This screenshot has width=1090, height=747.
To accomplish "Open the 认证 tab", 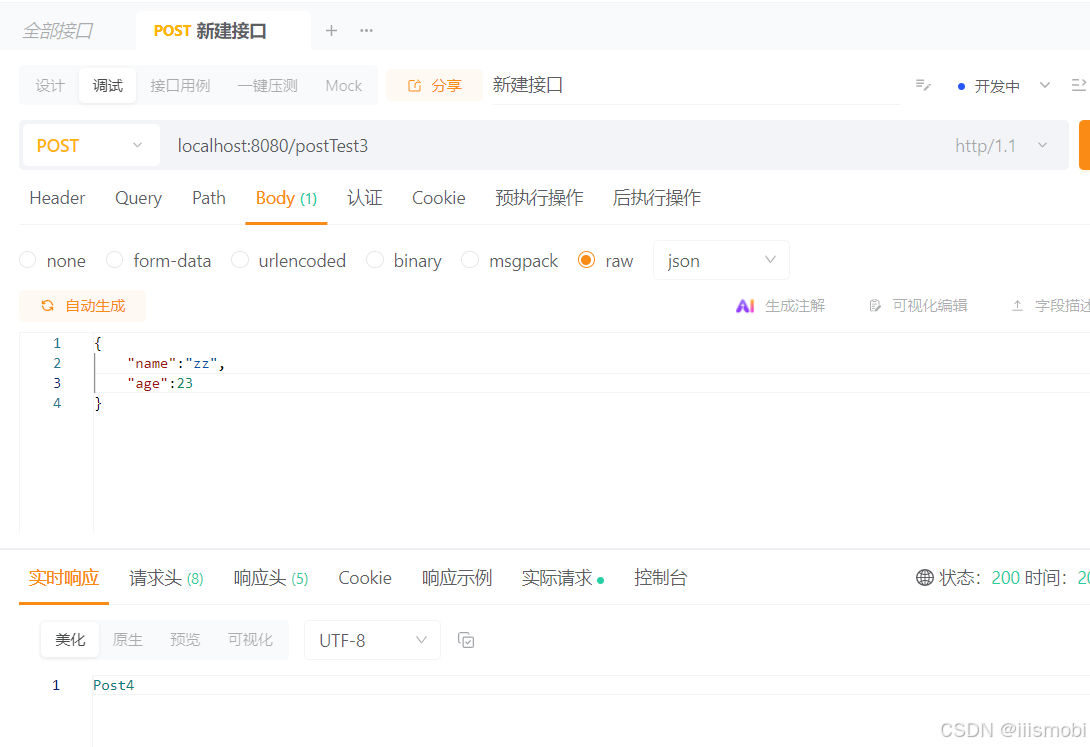I will tap(365, 198).
